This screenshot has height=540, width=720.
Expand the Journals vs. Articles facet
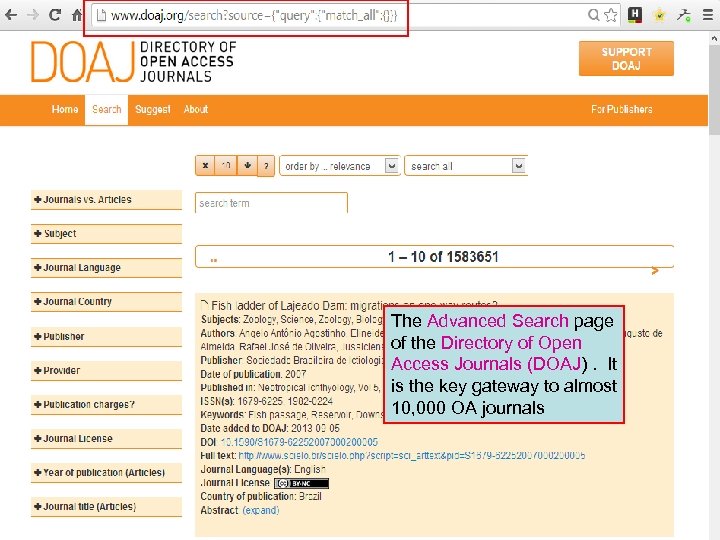(106, 200)
